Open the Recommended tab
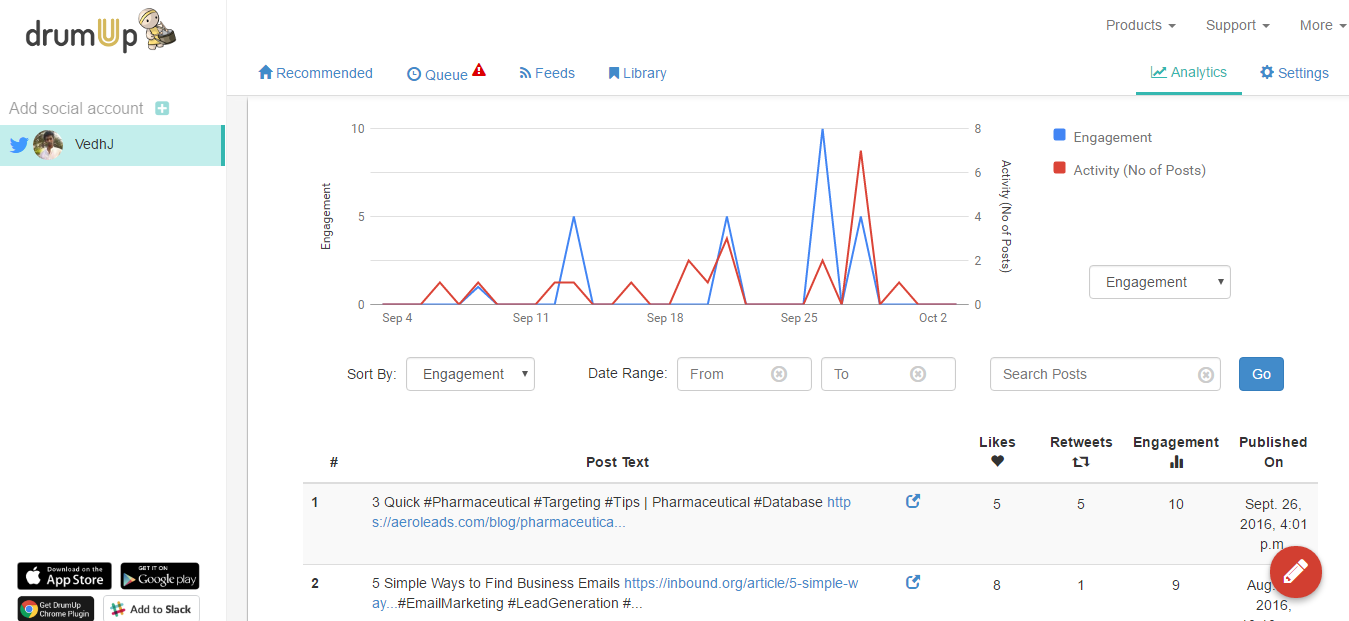The width and height of the screenshot is (1349, 621). point(315,73)
